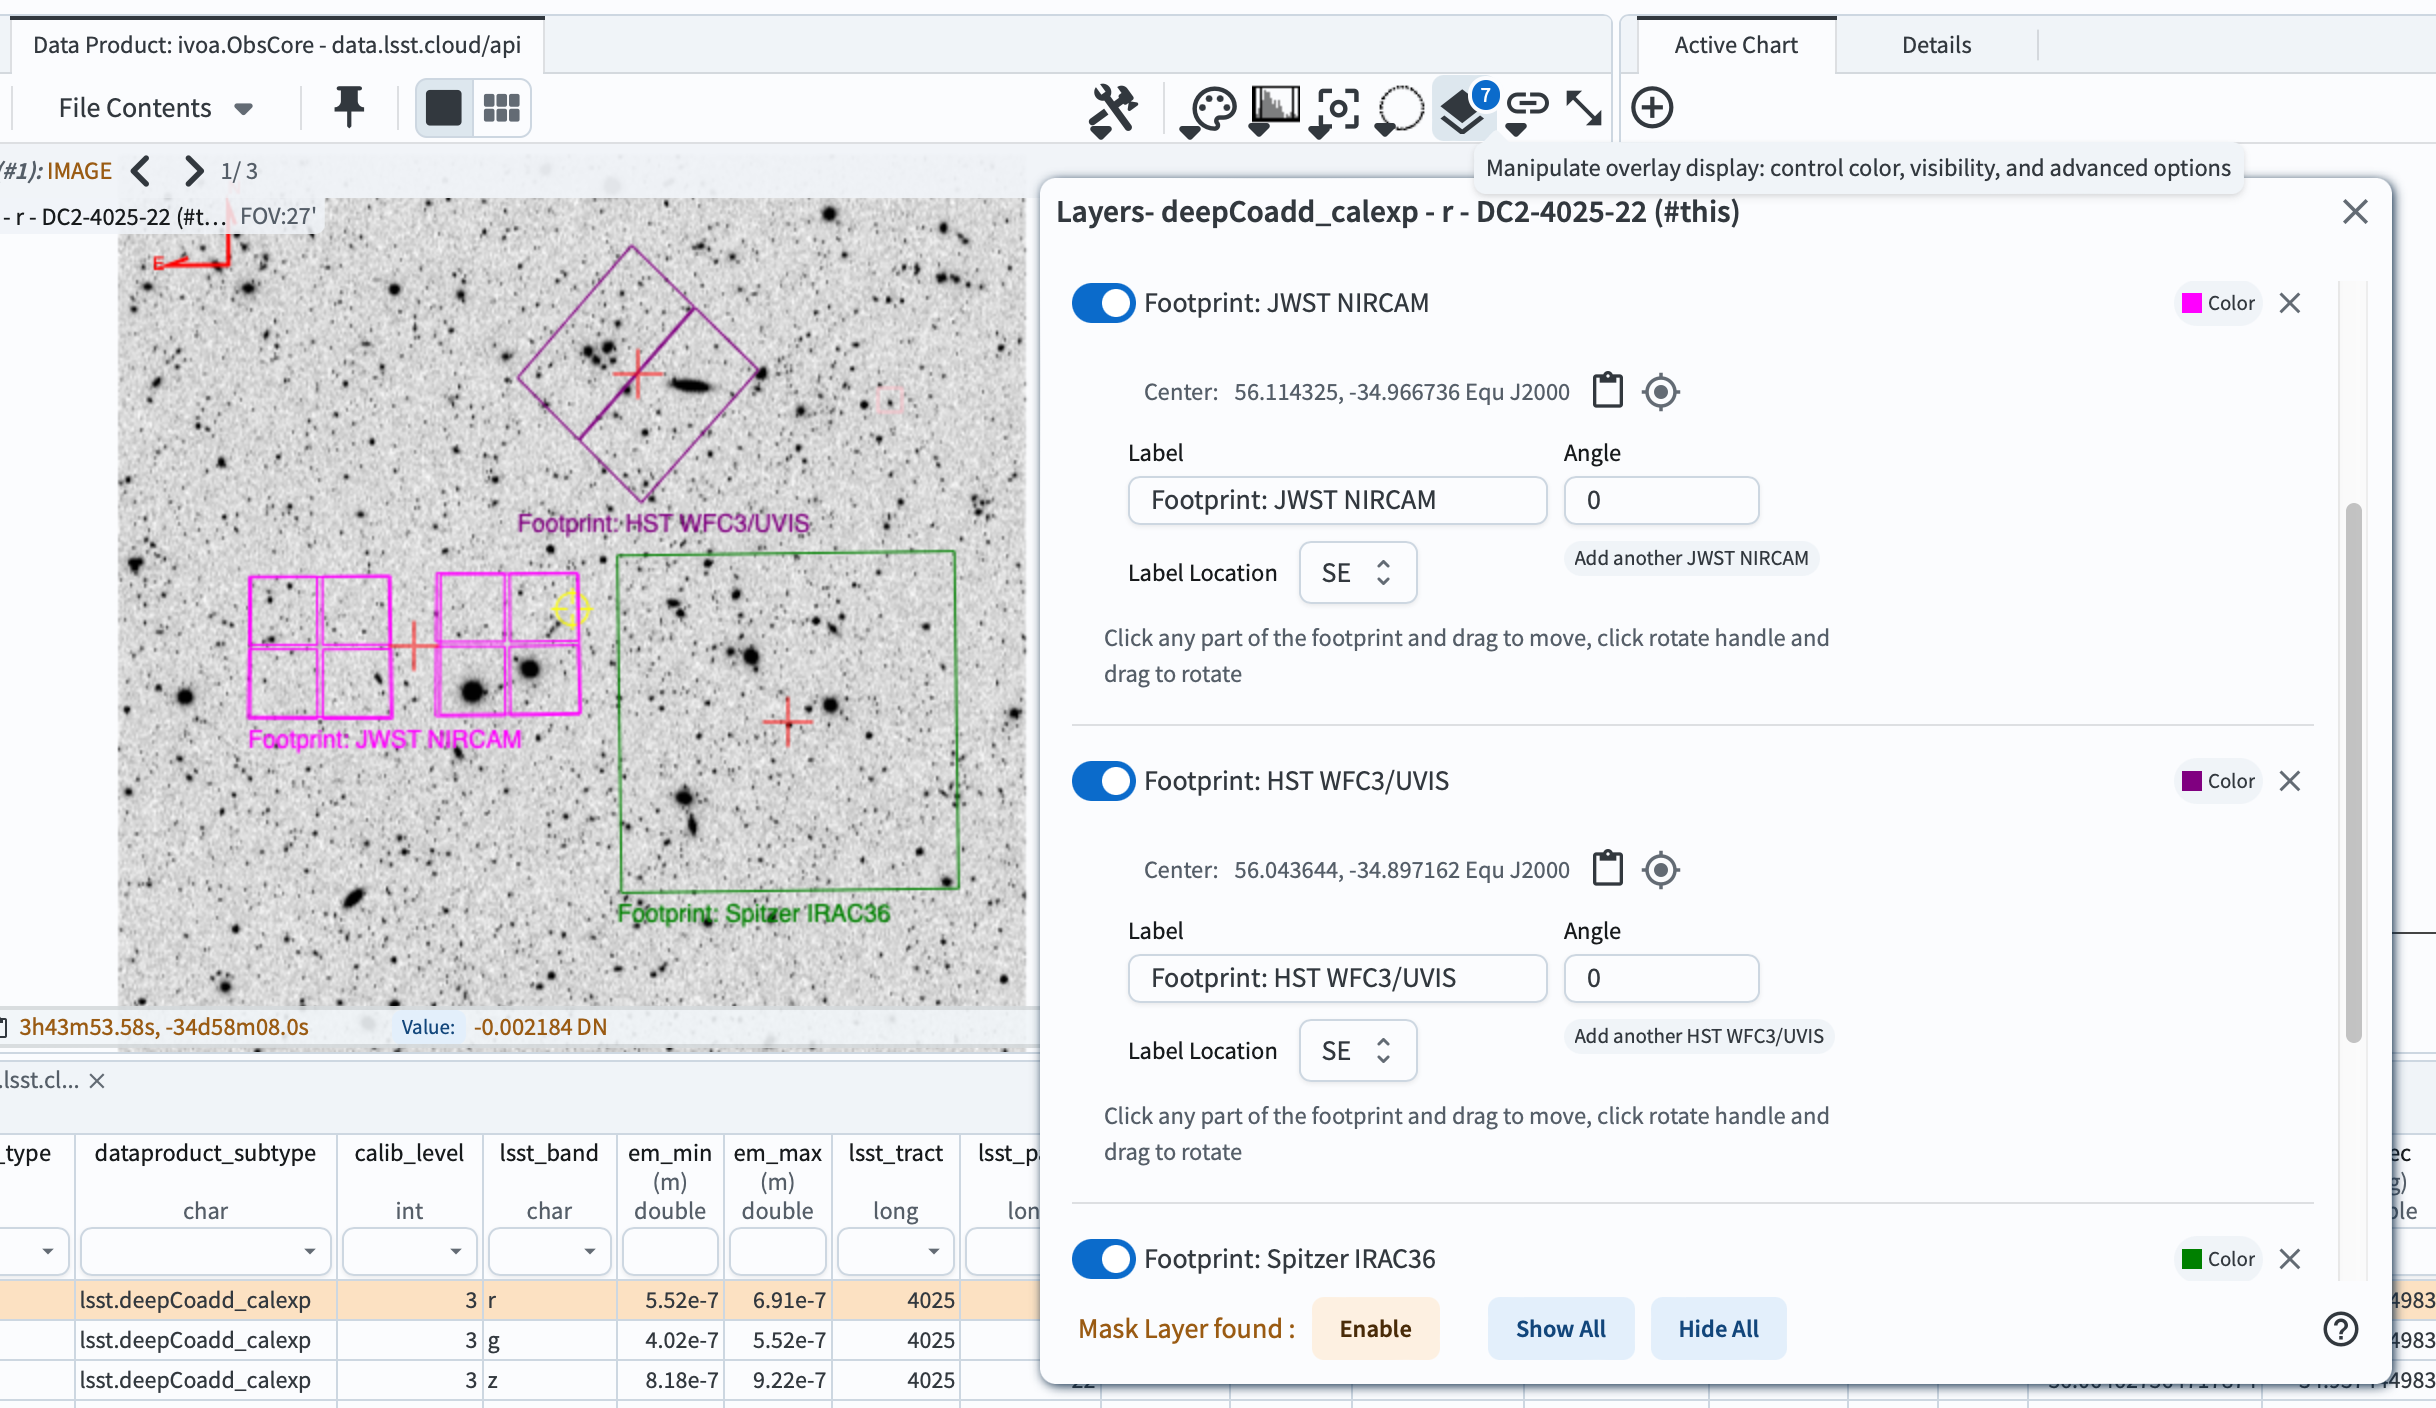Viewport: 2436px width, 1408px height.
Task: Toggle the Footprint: Spitzer IRAC36 layer on/off
Action: (1101, 1259)
